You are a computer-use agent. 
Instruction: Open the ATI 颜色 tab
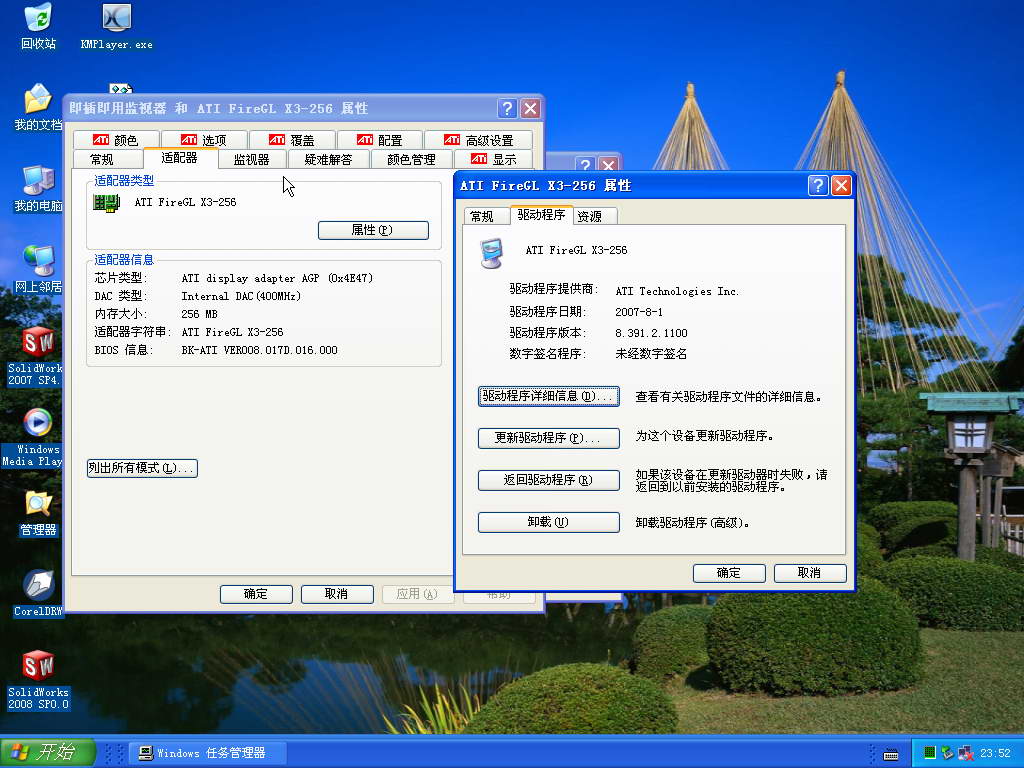point(116,140)
